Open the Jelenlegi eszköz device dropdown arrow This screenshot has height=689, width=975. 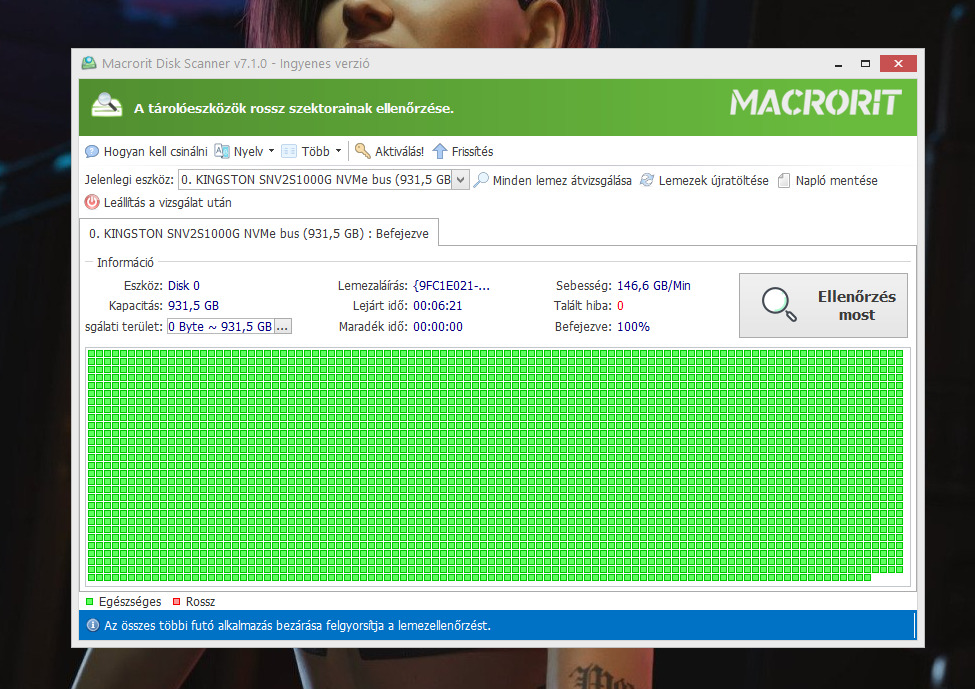click(x=460, y=180)
